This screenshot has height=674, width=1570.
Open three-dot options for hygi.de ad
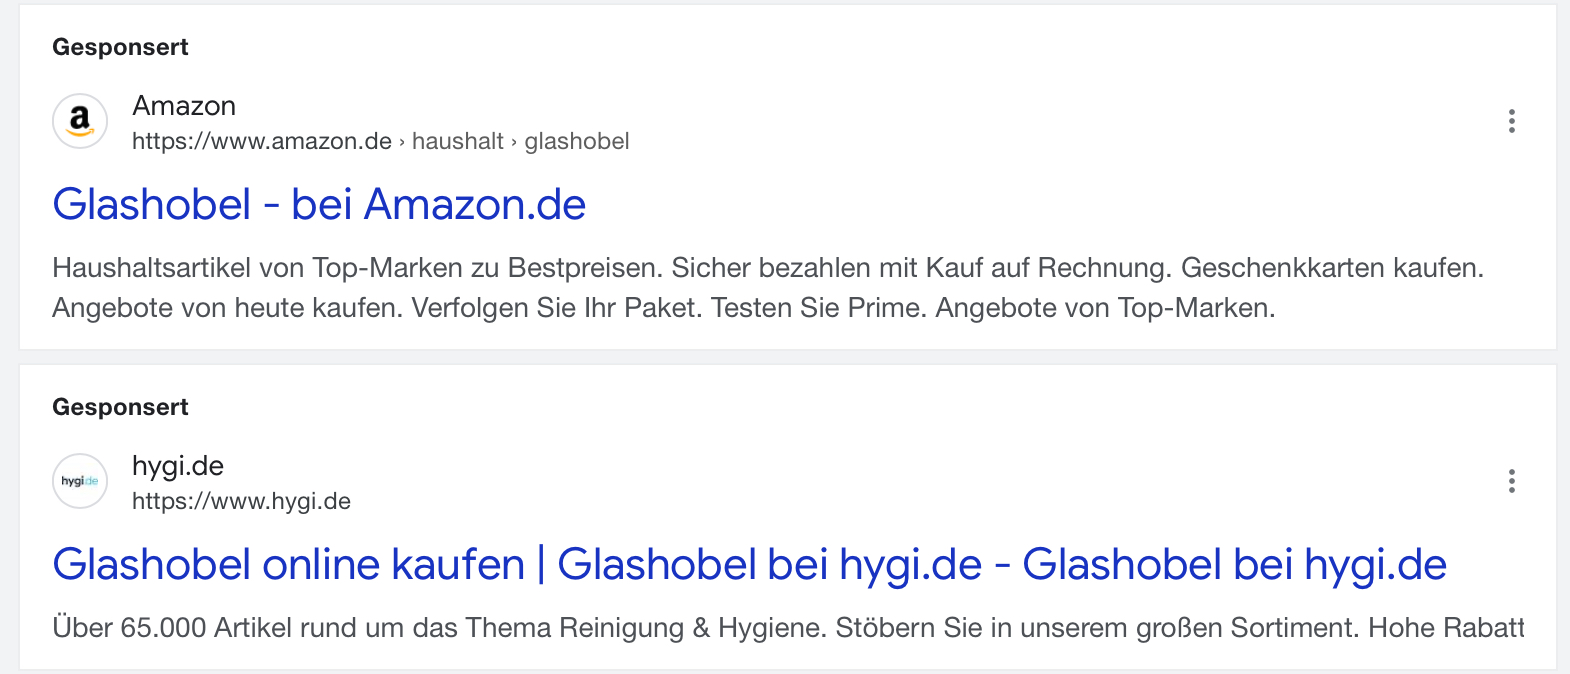[x=1511, y=481]
